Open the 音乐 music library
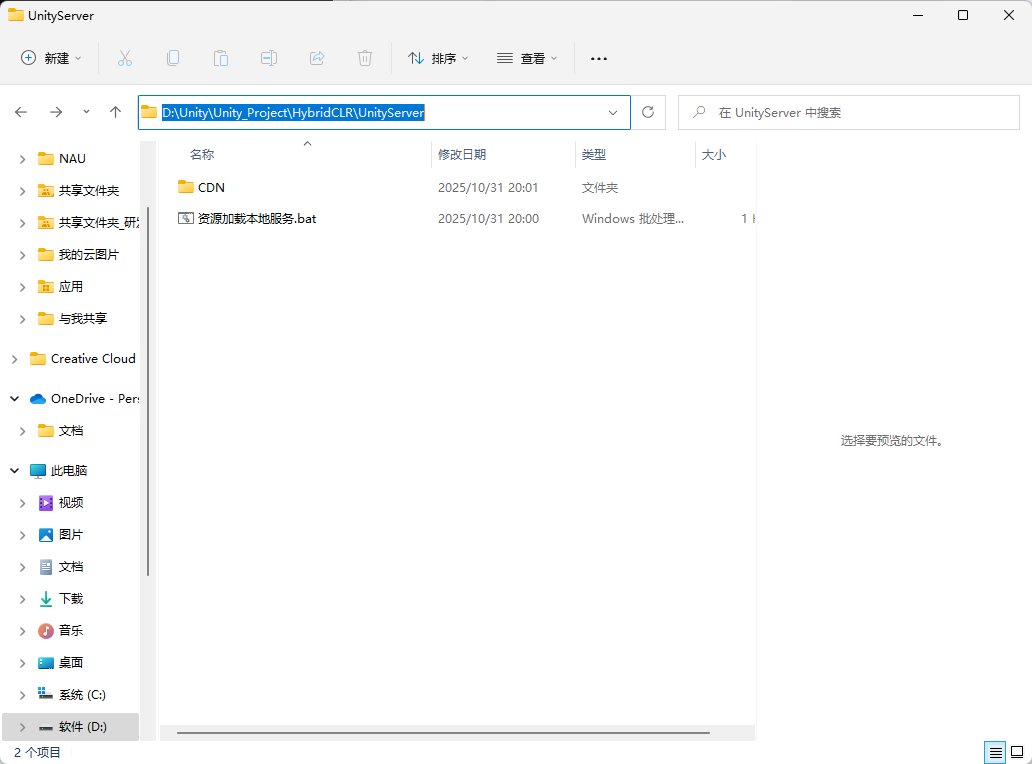This screenshot has height=764, width=1032. click(61, 630)
